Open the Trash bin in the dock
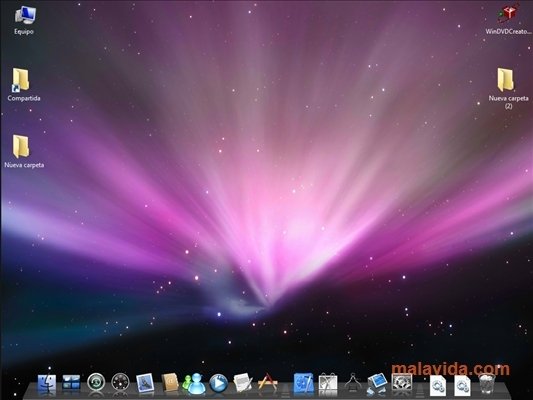The height and width of the screenshot is (400, 533). (x=487, y=384)
